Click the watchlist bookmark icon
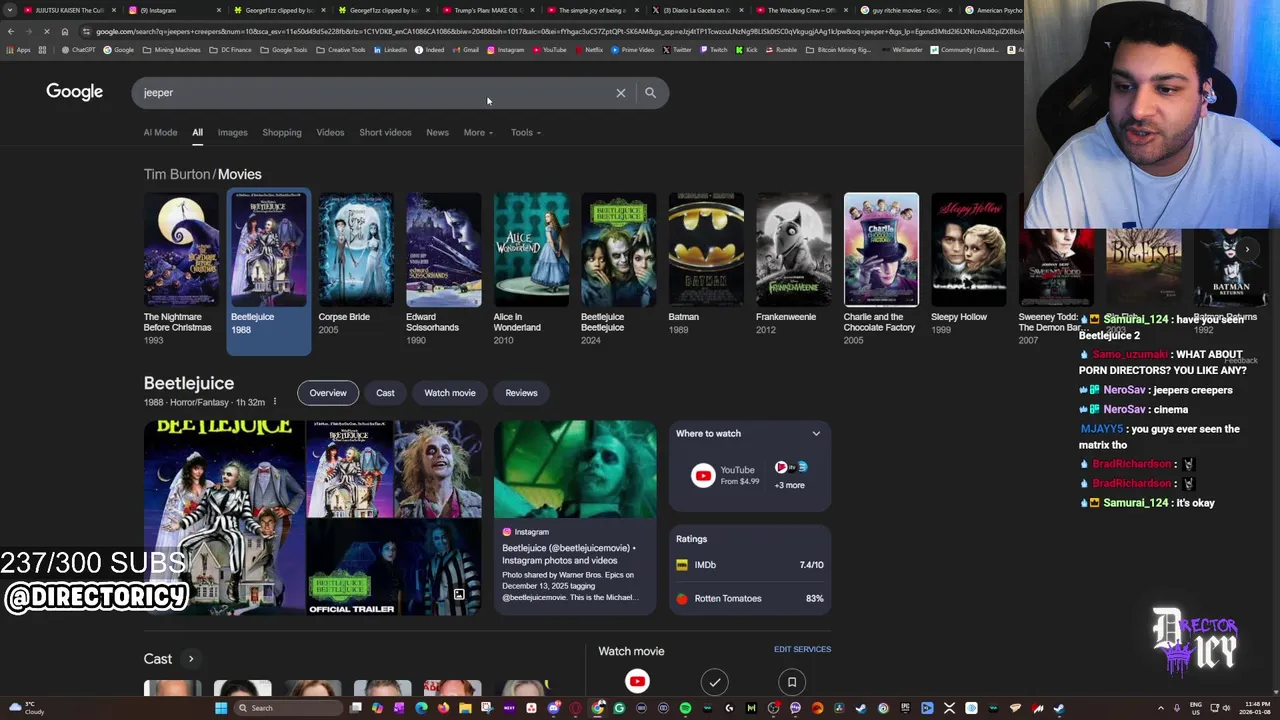 click(792, 682)
